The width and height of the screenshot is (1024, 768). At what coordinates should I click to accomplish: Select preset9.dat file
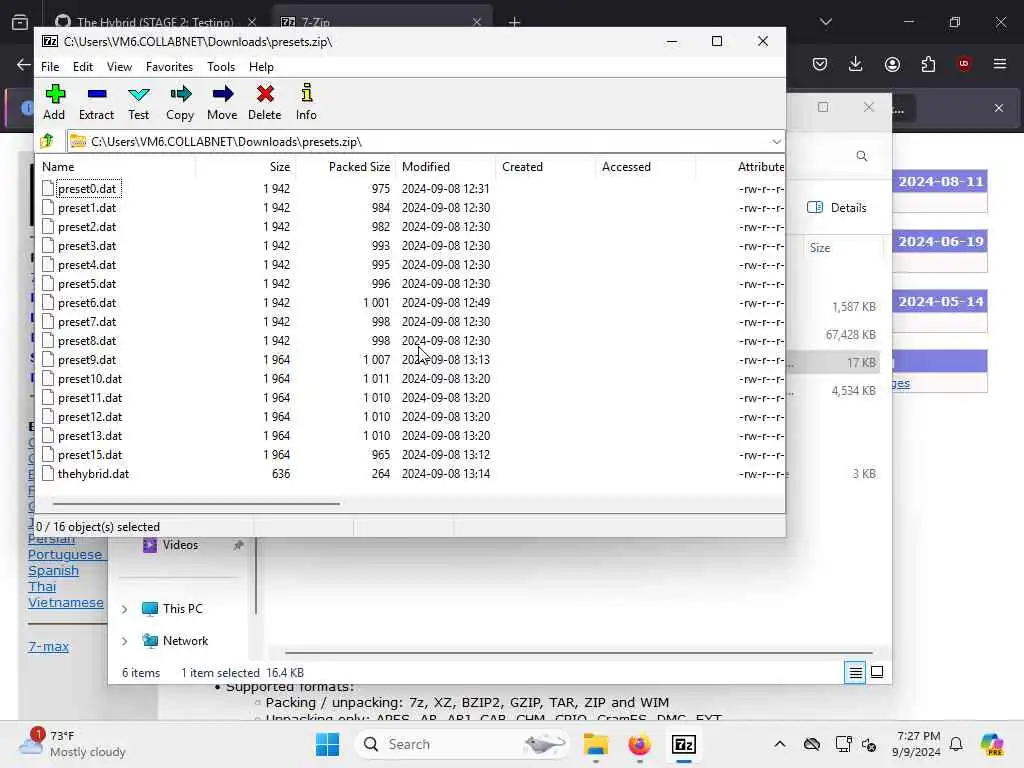pyautogui.click(x=87, y=360)
